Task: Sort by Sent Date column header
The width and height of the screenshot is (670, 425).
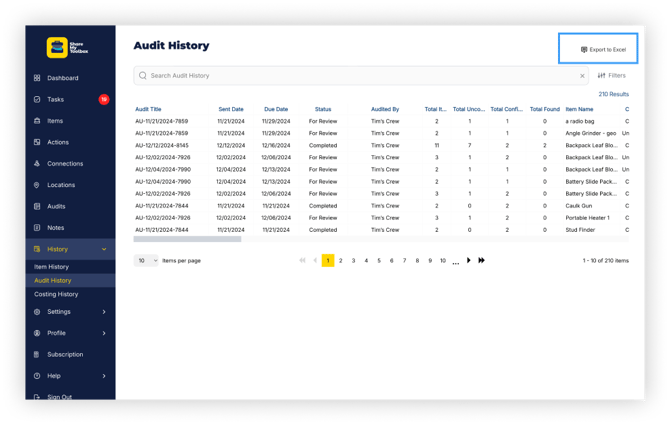Action: tap(231, 109)
